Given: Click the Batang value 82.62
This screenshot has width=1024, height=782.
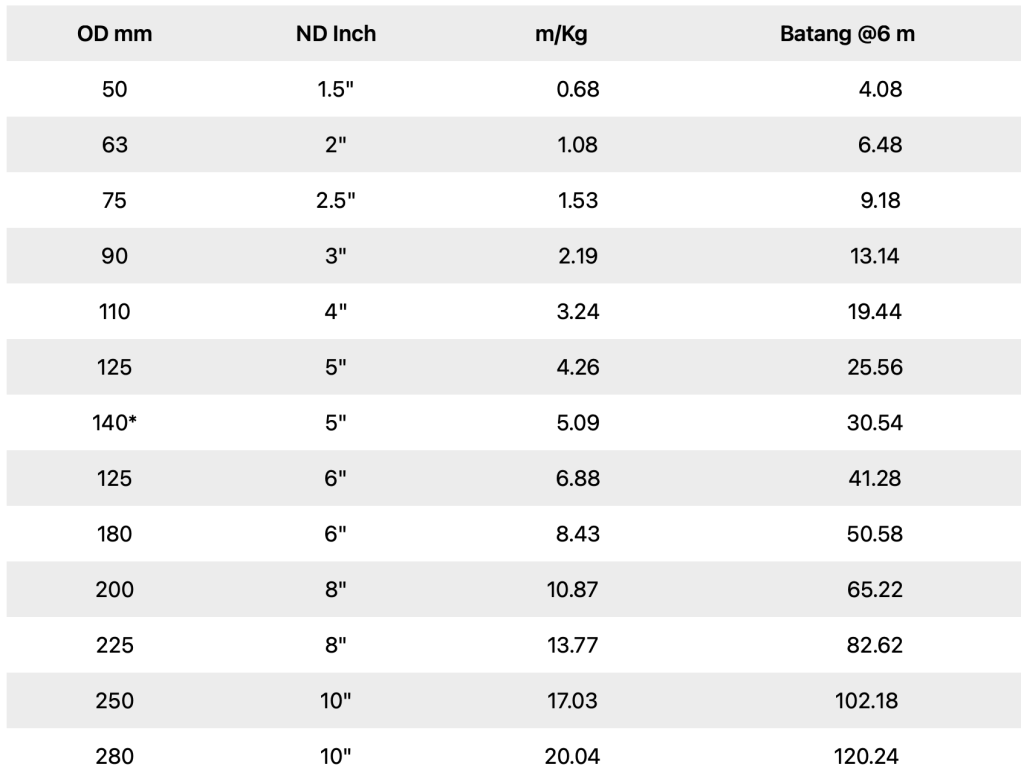Looking at the screenshot, I should point(875,645).
